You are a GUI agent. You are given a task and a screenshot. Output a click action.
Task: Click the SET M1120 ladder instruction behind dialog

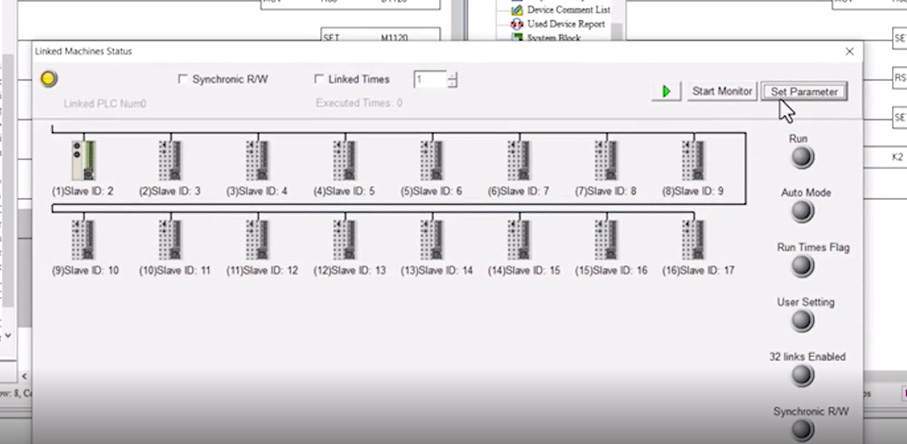pos(380,35)
